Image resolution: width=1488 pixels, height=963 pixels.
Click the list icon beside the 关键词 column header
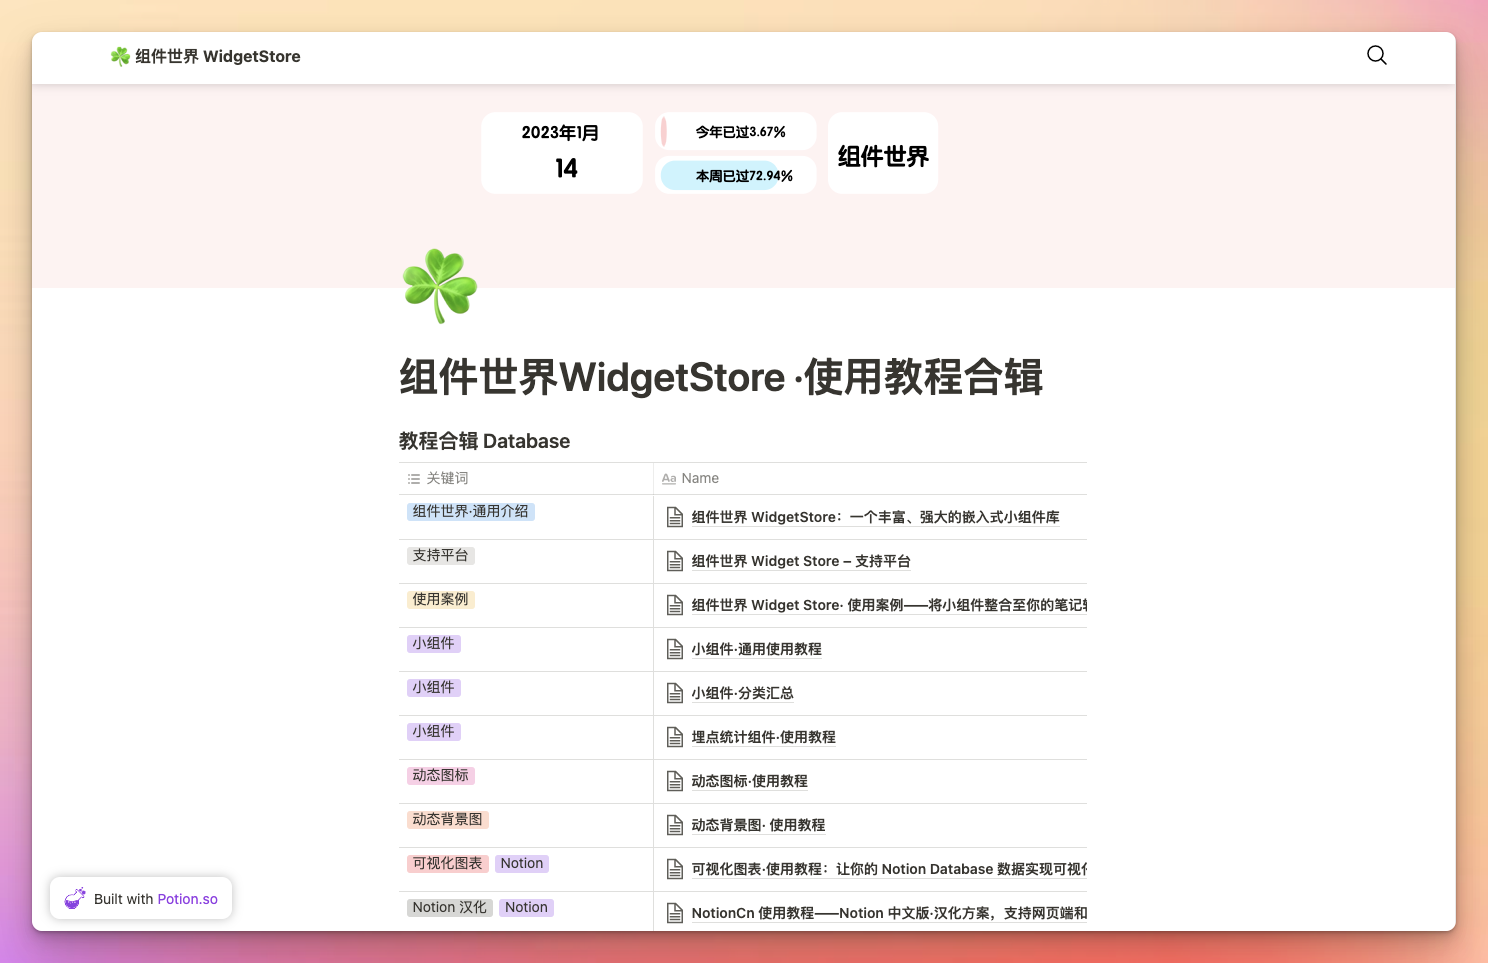point(413,478)
